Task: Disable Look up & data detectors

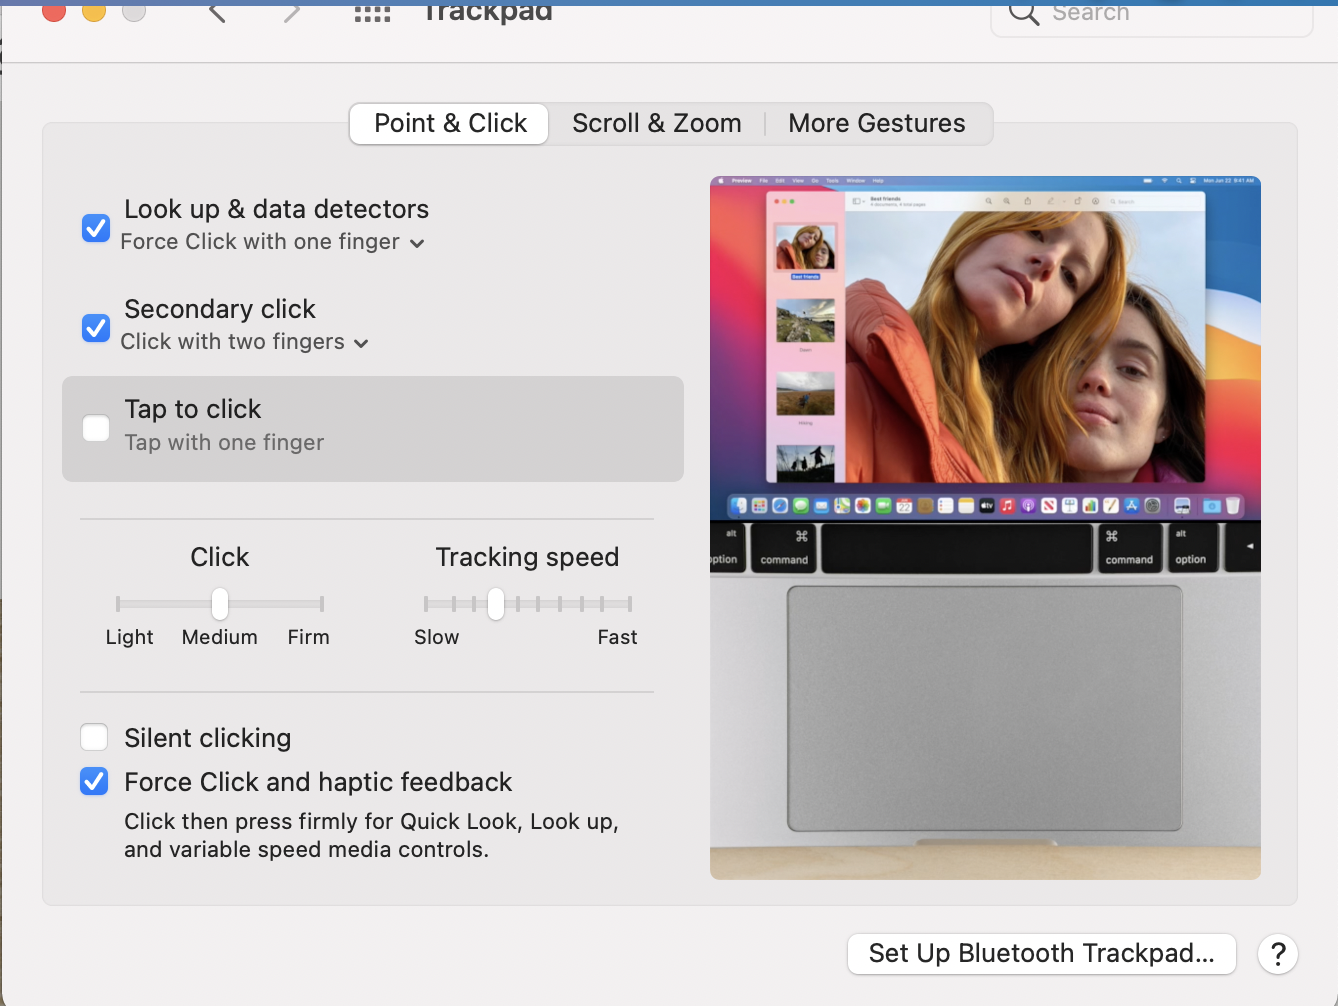Action: pyautogui.click(x=96, y=228)
